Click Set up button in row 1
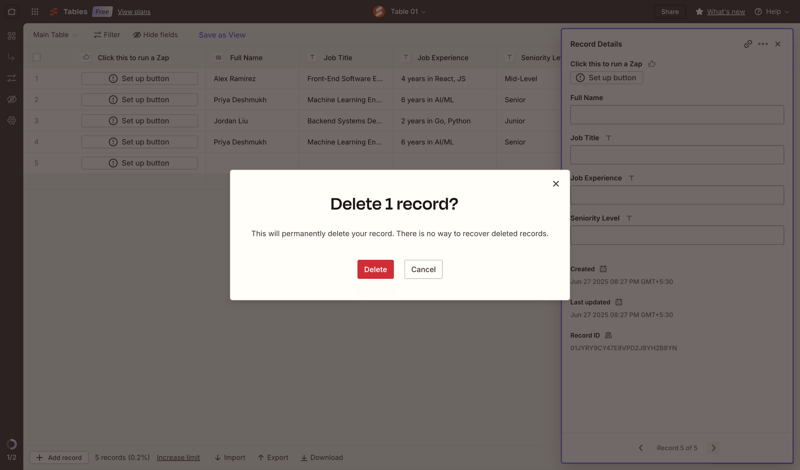The width and height of the screenshot is (800, 470). 139,78
